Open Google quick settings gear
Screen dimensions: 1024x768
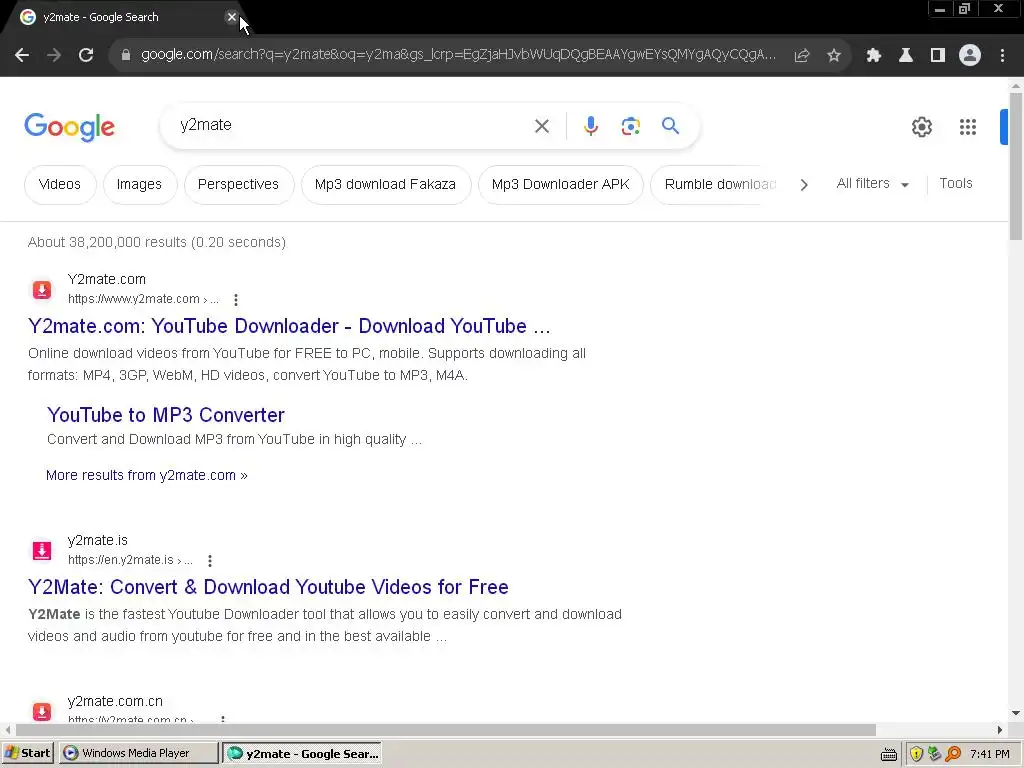(x=922, y=127)
